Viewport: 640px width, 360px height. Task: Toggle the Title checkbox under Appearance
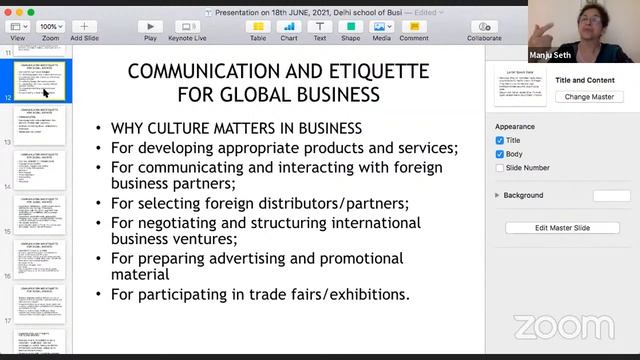[500, 140]
